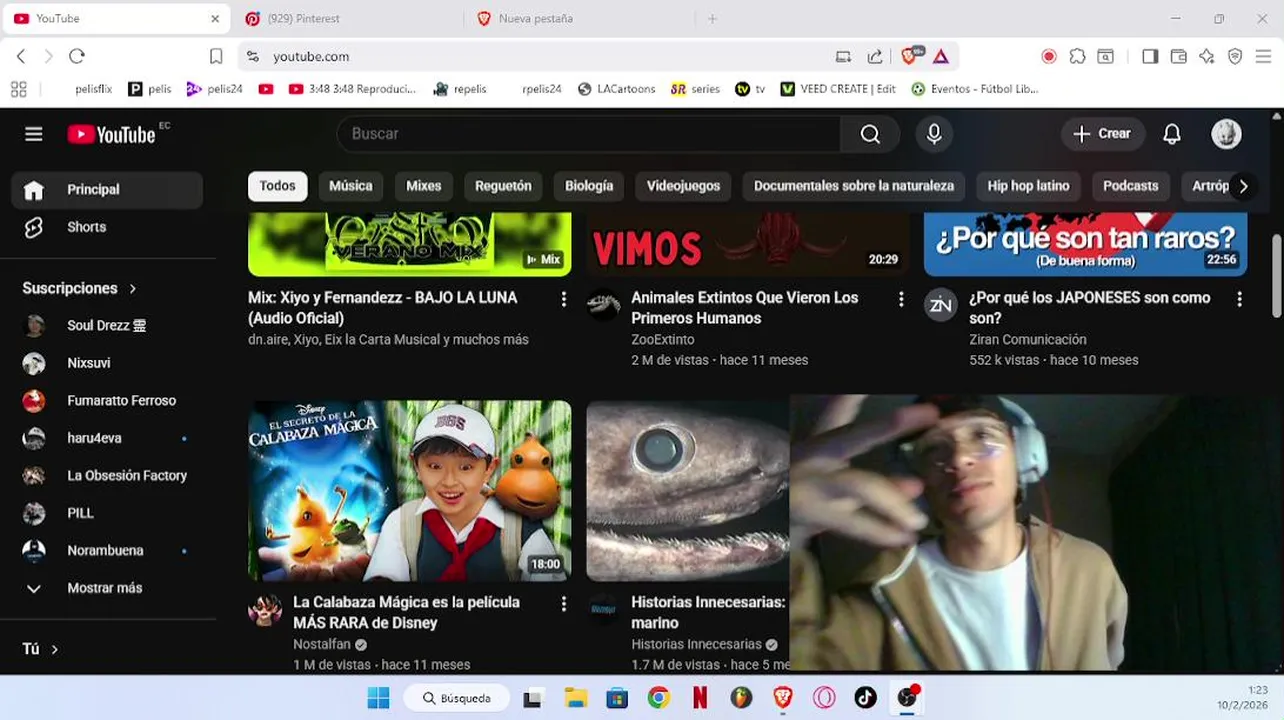
Task: Open the Brave Shields lion icon
Action: 909,56
